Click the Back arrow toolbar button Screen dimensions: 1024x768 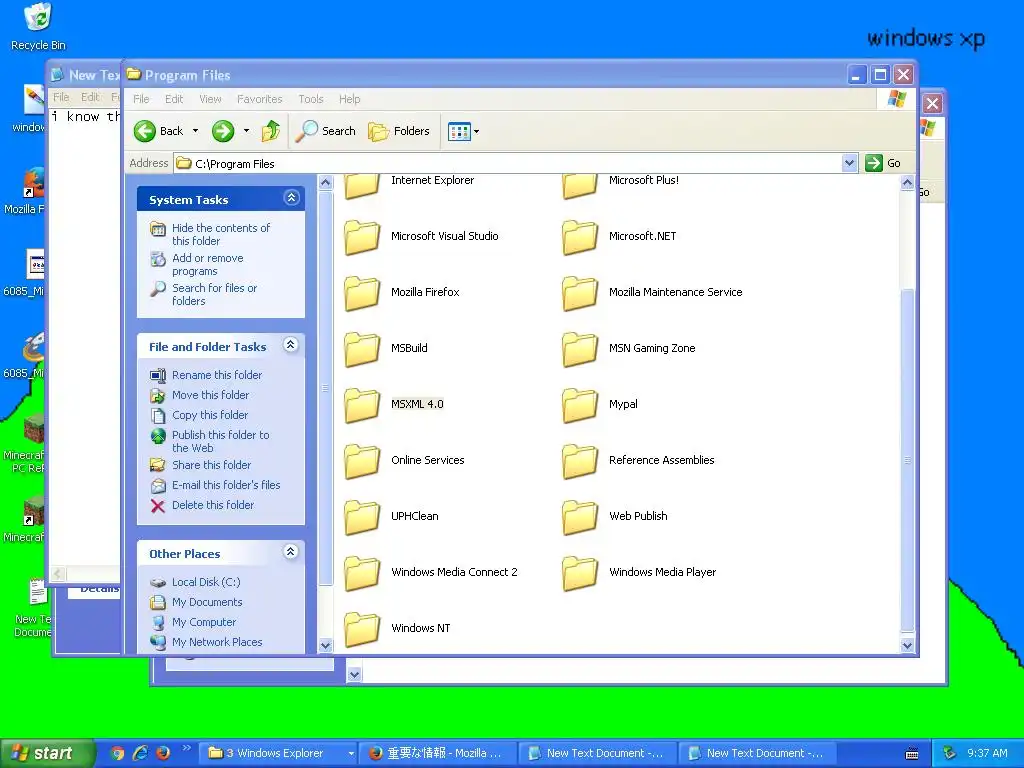point(159,131)
